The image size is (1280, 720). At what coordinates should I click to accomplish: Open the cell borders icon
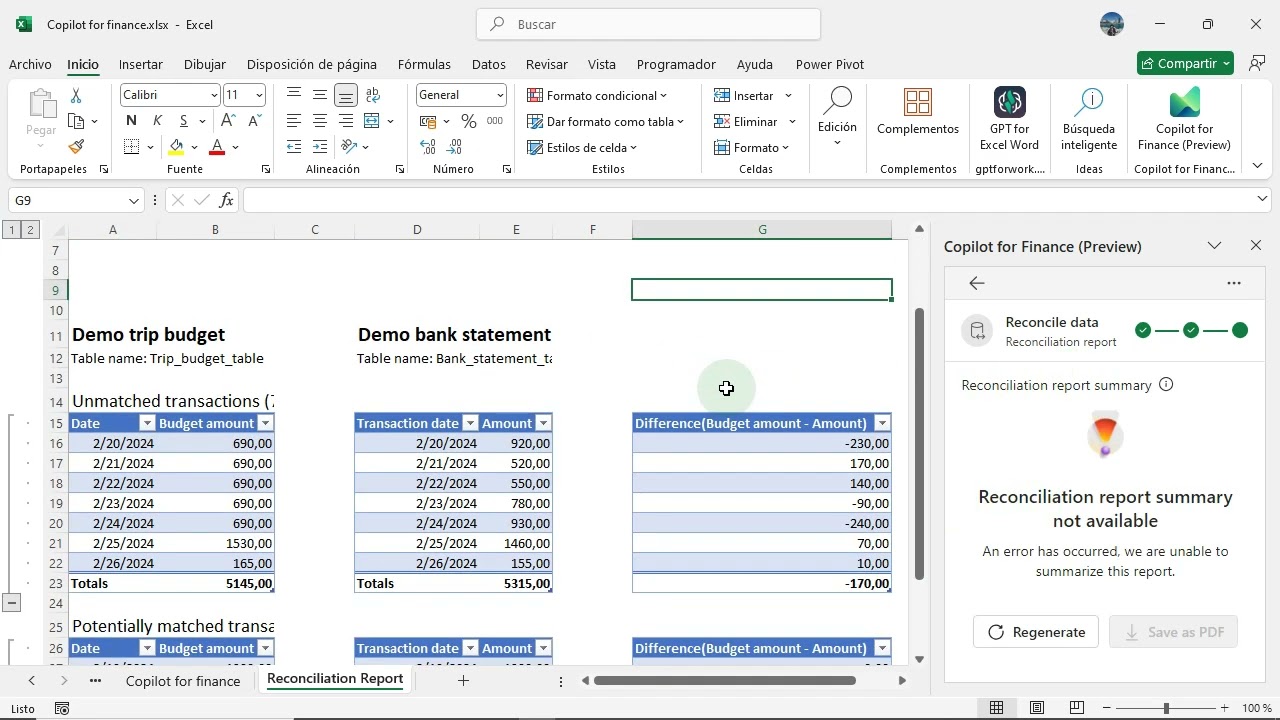(131, 147)
